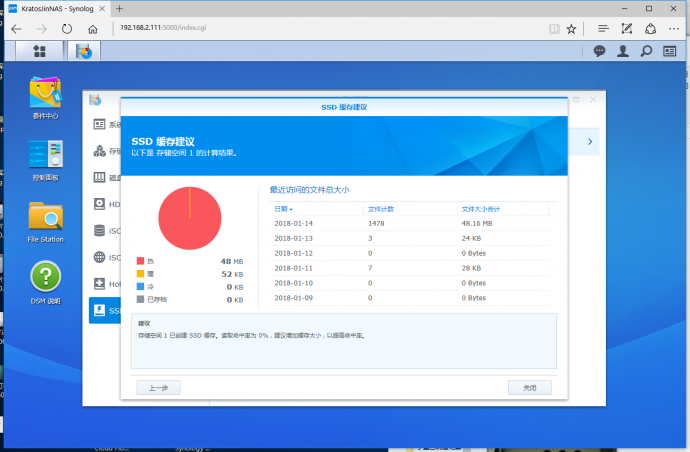Open the browser Hub icon

(603, 29)
